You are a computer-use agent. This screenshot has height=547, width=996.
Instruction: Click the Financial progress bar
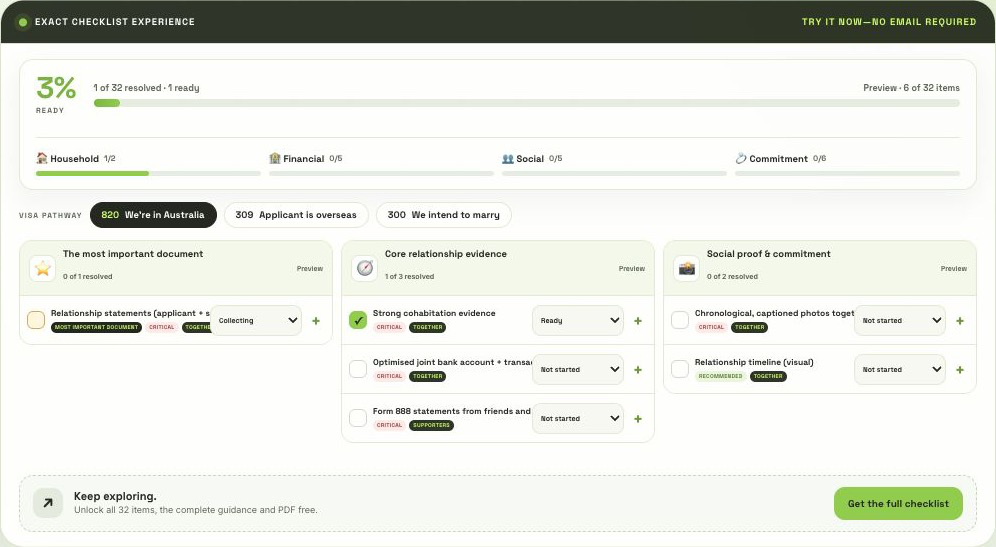click(381, 173)
